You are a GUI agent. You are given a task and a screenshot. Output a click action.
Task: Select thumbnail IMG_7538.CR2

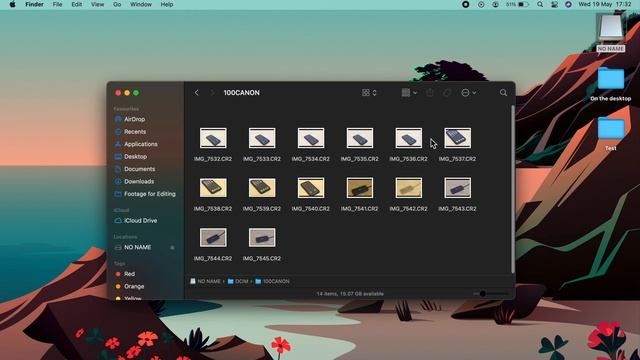tap(213, 188)
